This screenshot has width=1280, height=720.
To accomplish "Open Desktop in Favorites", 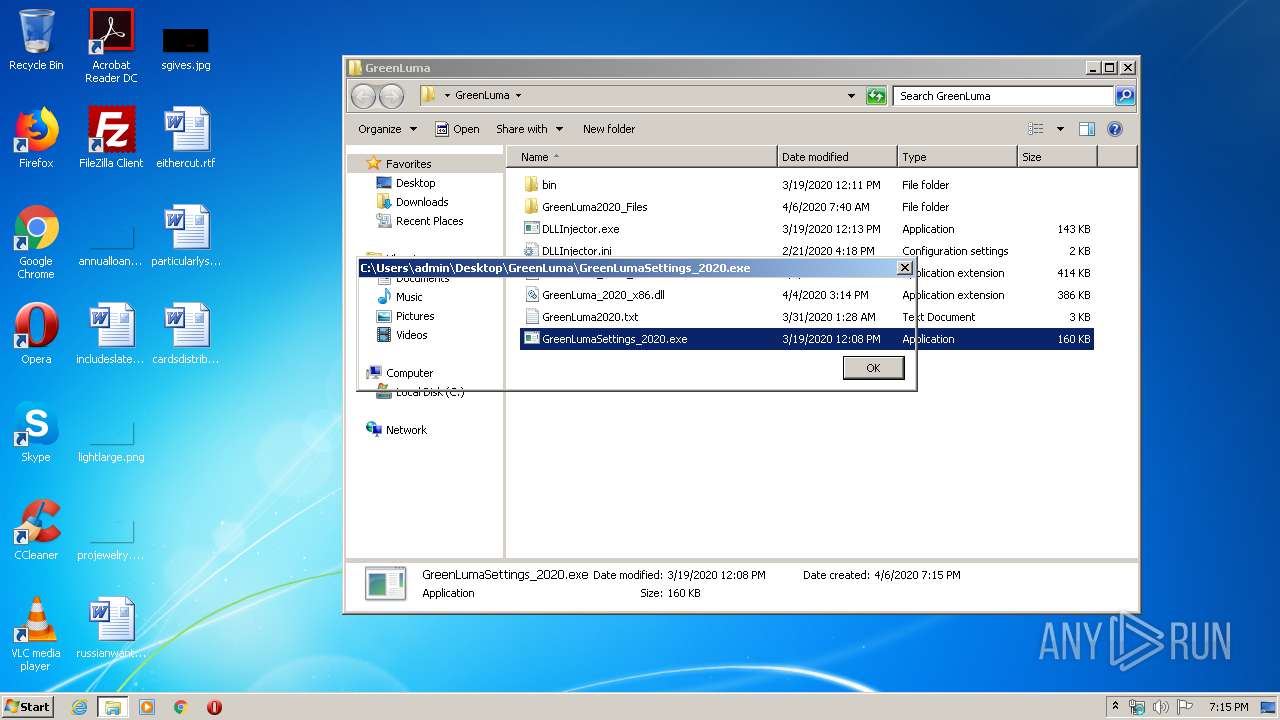I will click(x=415, y=183).
